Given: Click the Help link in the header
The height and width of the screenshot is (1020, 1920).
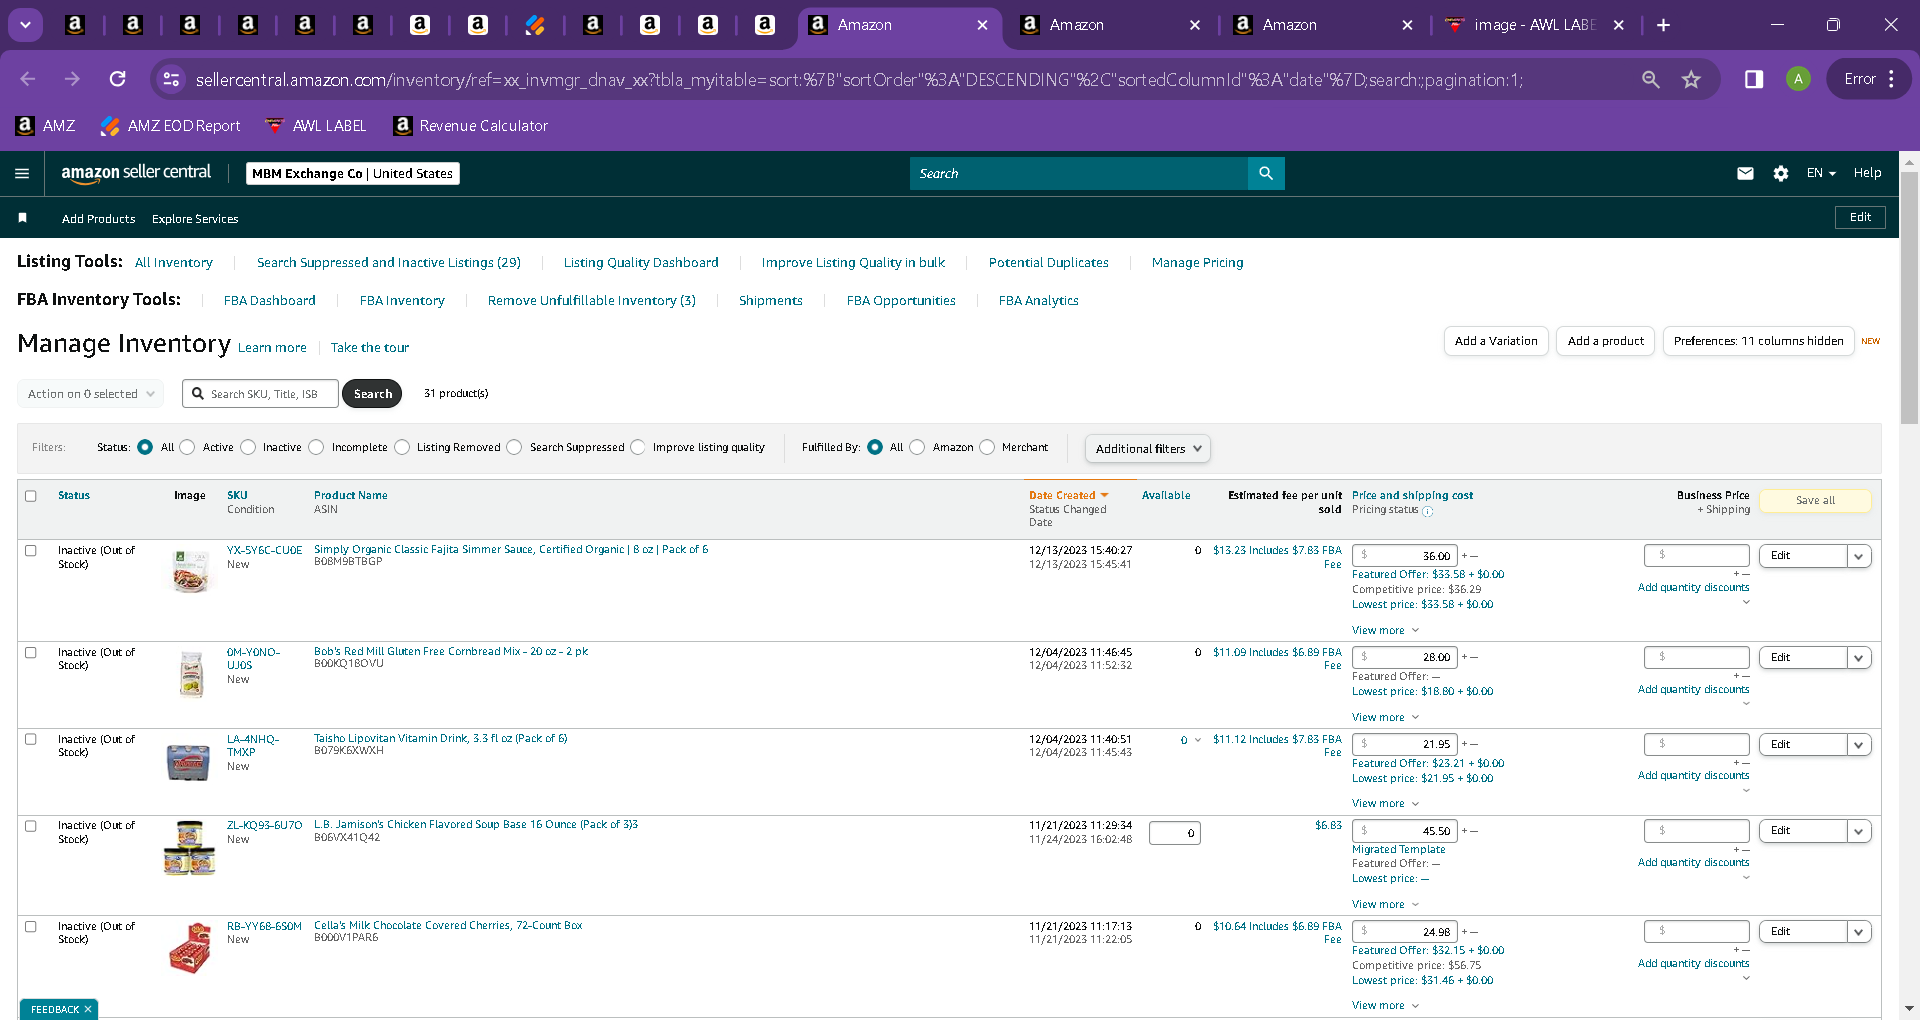Looking at the screenshot, I should coord(1867,173).
